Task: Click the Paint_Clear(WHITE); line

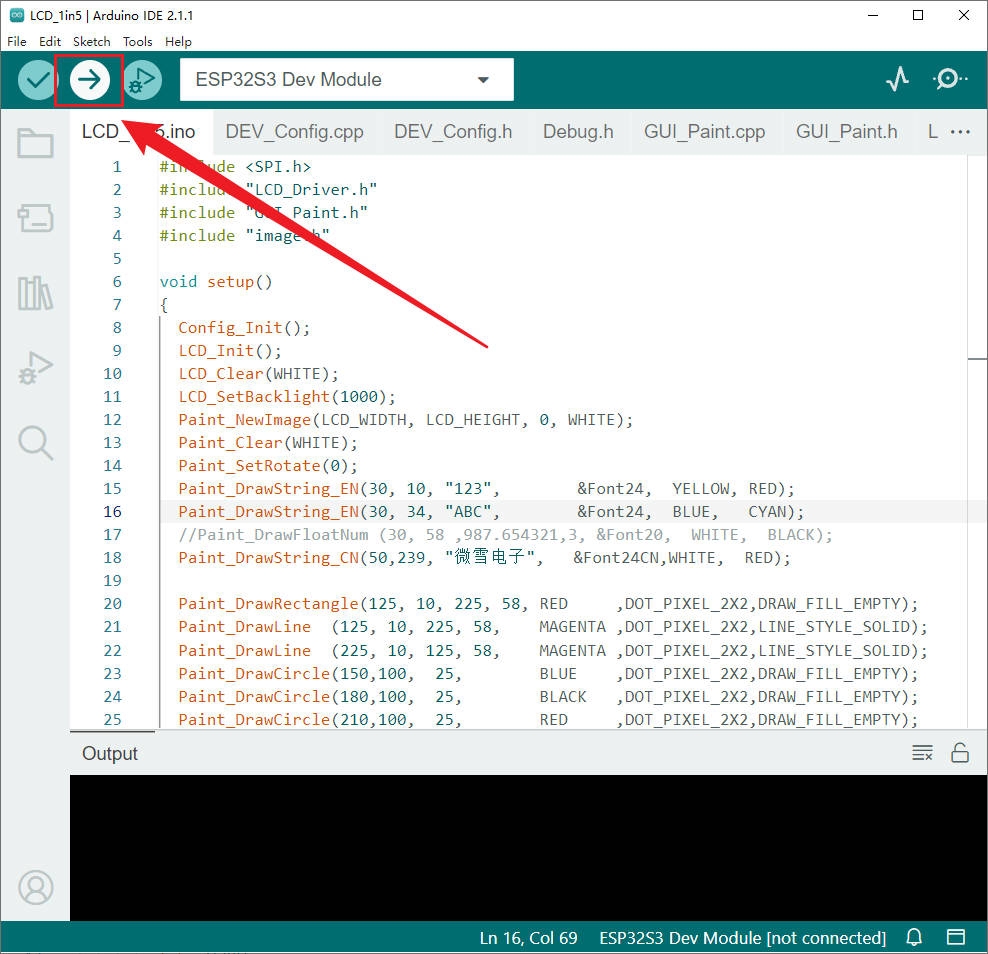Action: click(x=268, y=442)
